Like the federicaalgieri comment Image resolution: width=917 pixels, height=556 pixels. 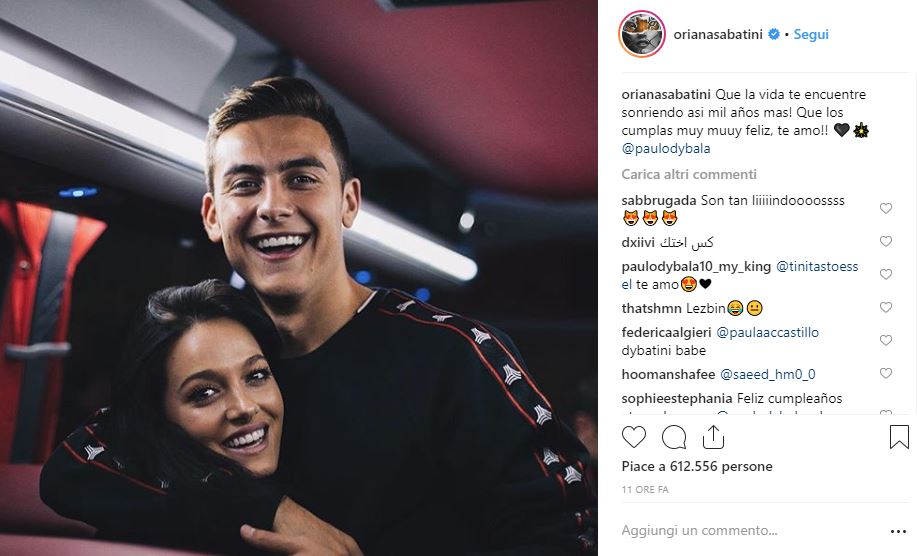coord(885,341)
